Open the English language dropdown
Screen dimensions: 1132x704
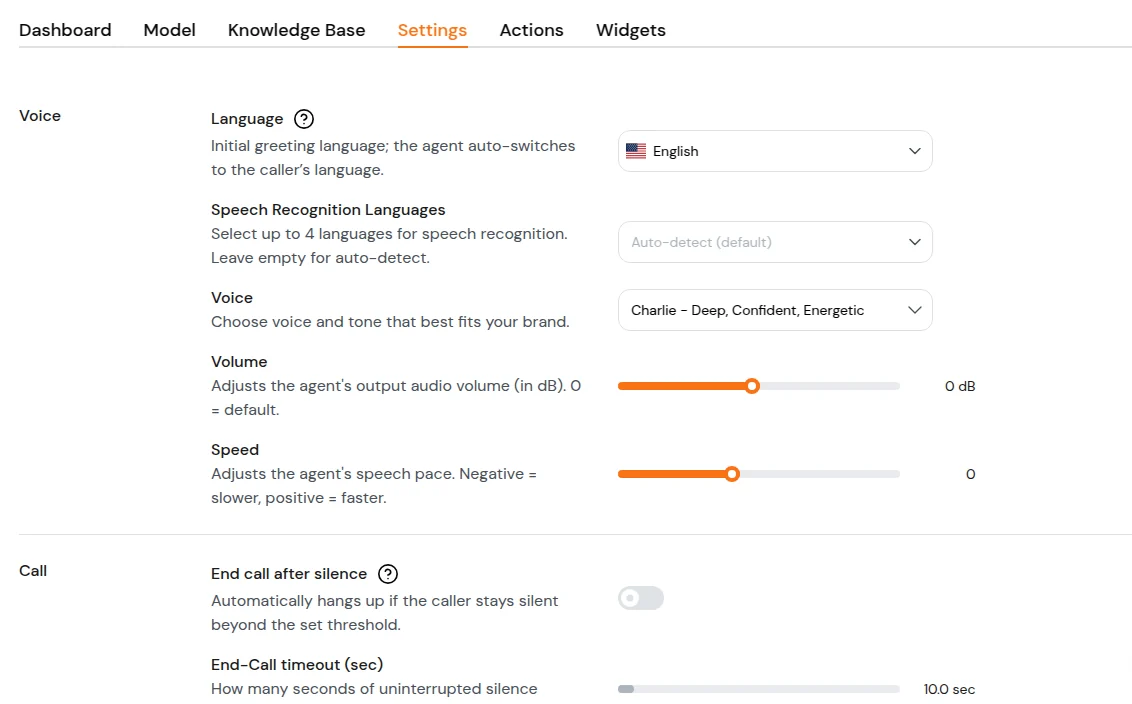pyautogui.click(x=775, y=151)
